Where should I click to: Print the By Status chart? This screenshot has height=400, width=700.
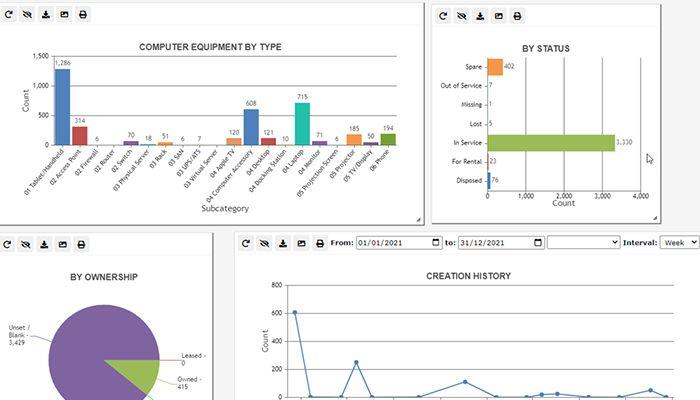click(517, 16)
